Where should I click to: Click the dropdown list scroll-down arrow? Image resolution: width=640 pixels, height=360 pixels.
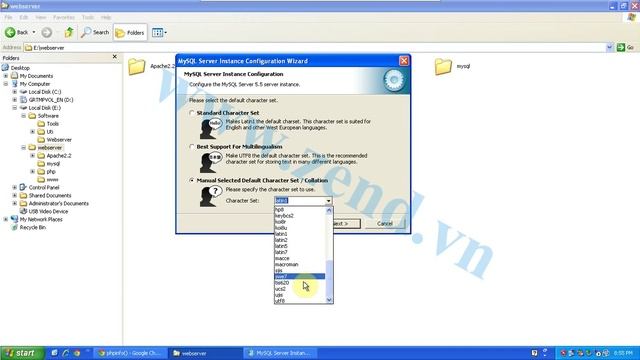[x=329, y=300]
